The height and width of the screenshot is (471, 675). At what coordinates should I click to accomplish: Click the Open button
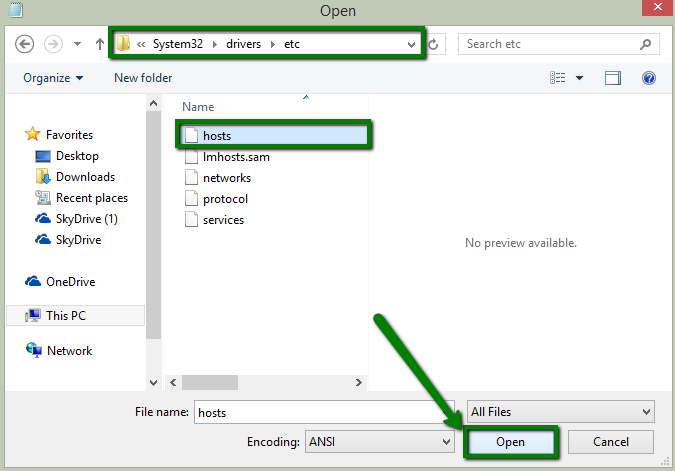coord(509,441)
